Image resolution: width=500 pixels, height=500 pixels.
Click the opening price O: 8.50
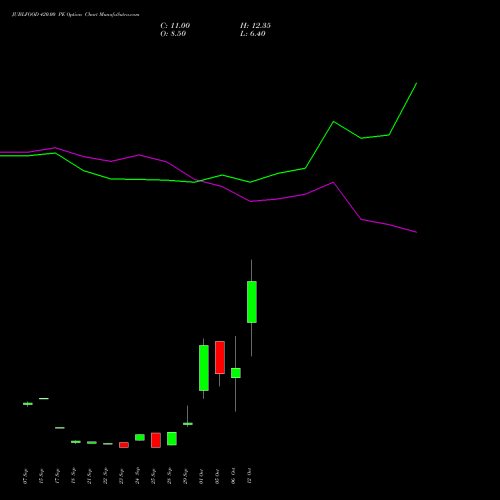173,34
